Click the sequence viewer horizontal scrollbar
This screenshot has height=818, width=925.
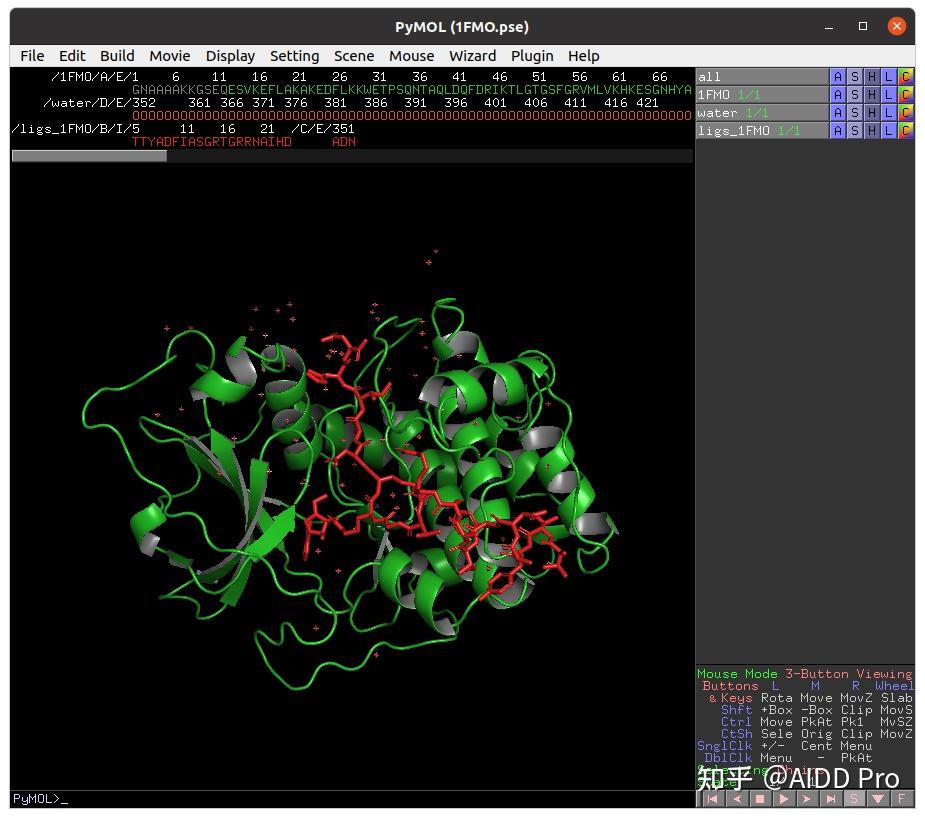[x=89, y=156]
